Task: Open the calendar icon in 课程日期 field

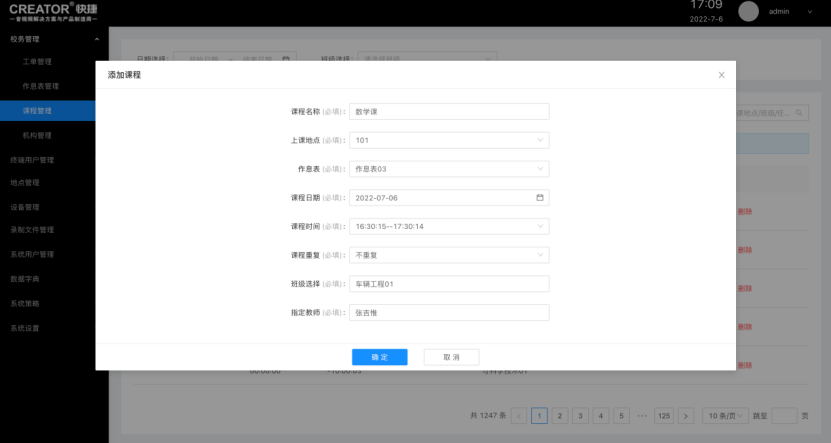Action: click(x=540, y=198)
